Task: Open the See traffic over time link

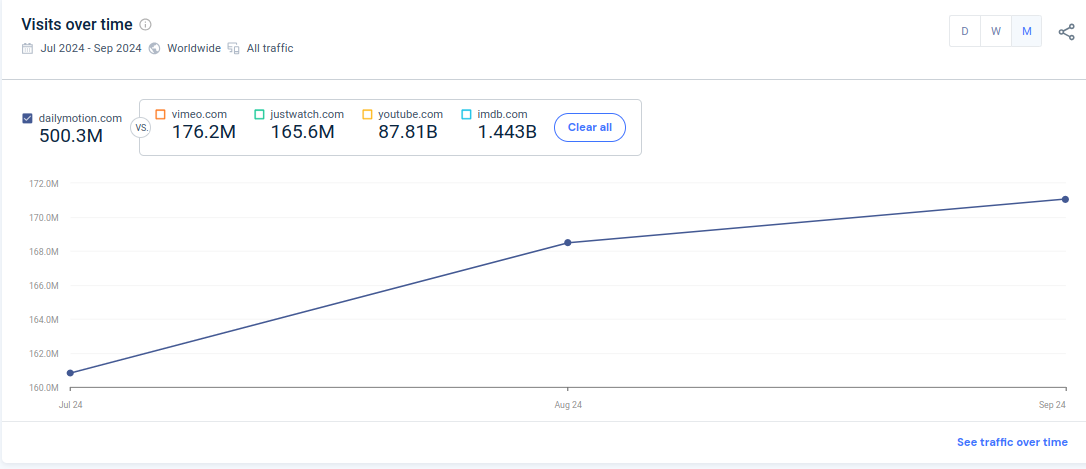Action: (x=1012, y=442)
